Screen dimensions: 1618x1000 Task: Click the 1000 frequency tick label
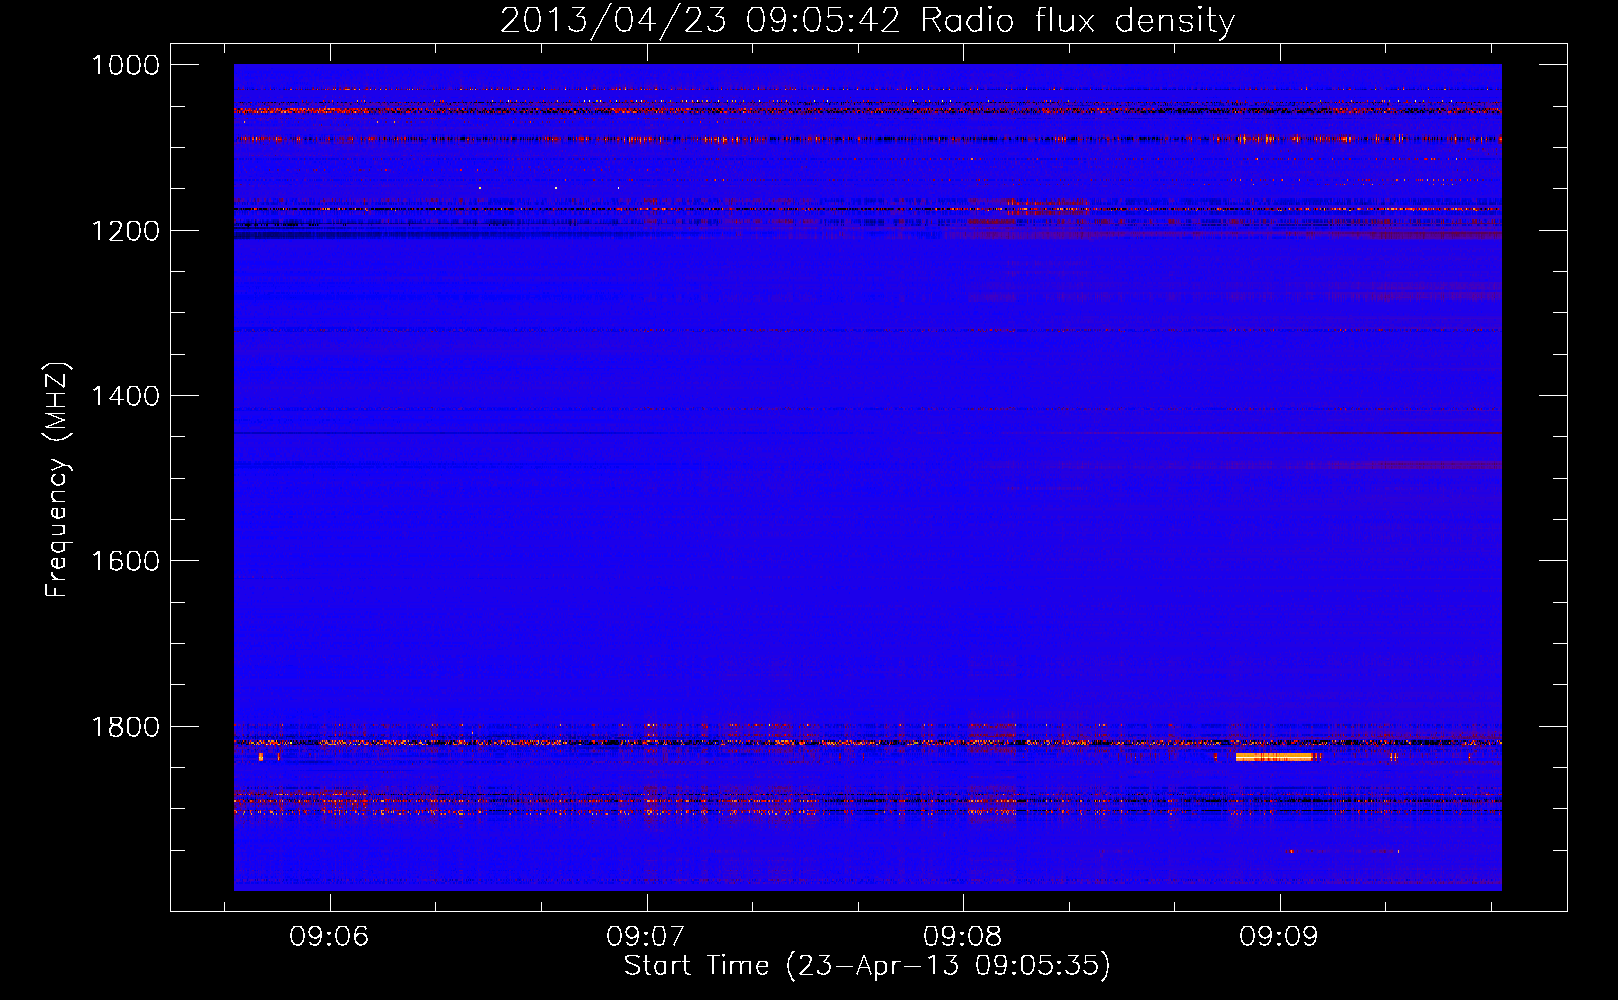[125, 65]
